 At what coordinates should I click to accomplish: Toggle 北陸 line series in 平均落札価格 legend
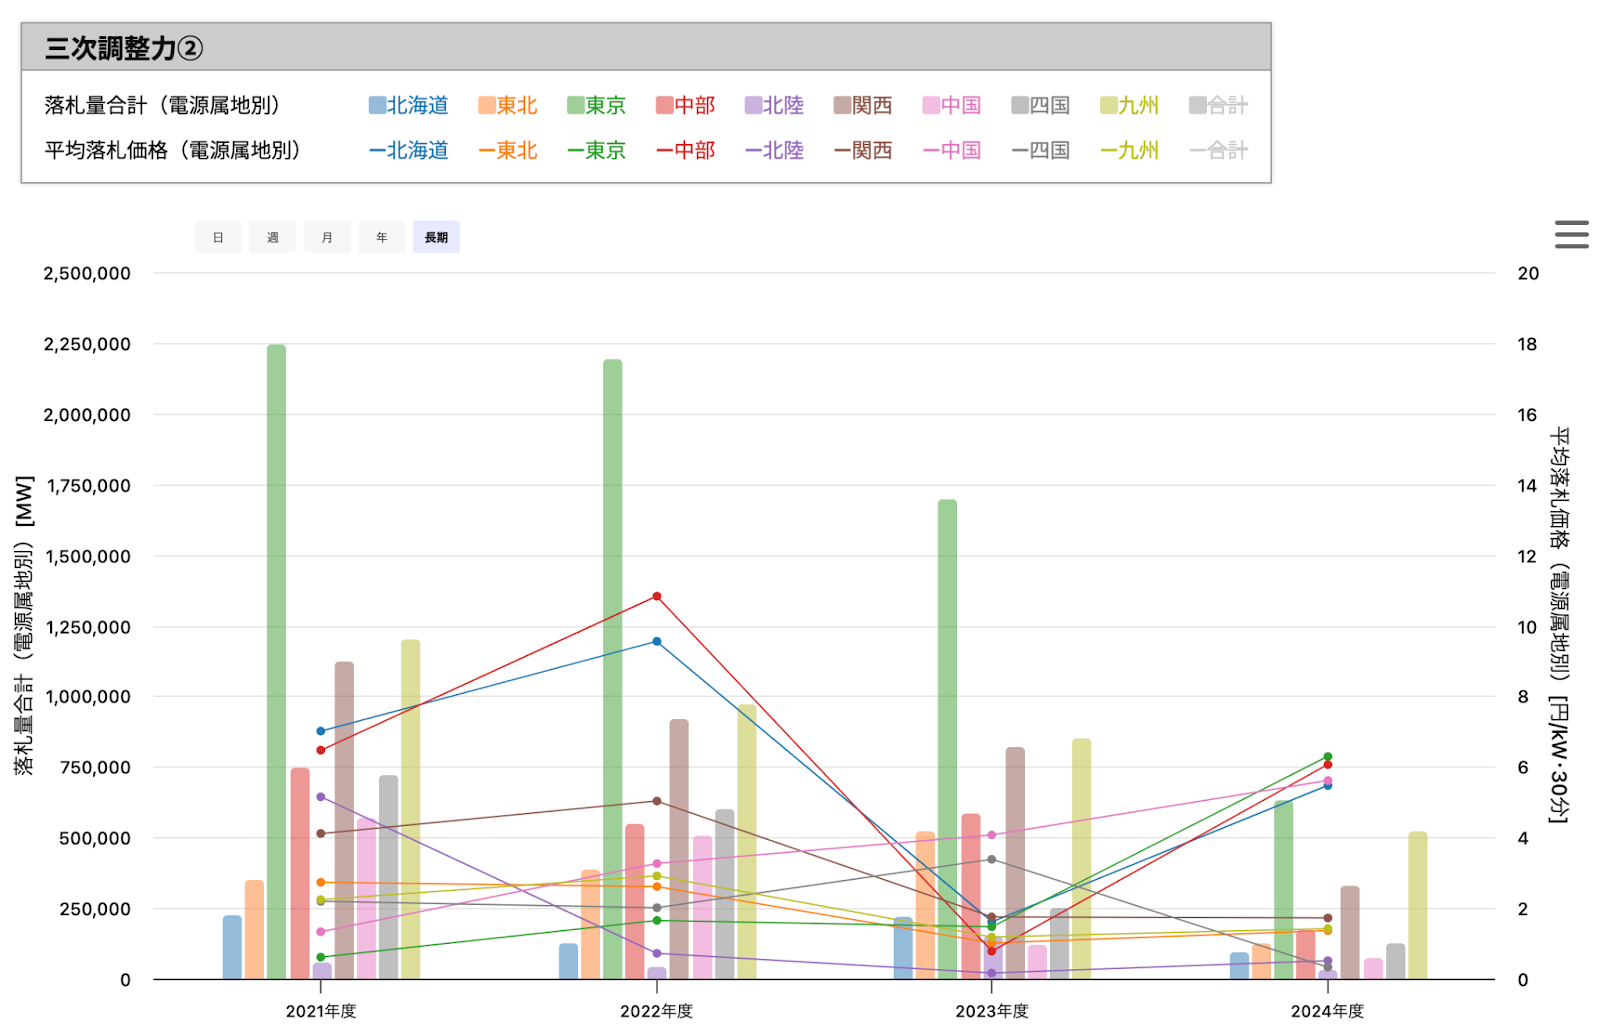pos(774,150)
